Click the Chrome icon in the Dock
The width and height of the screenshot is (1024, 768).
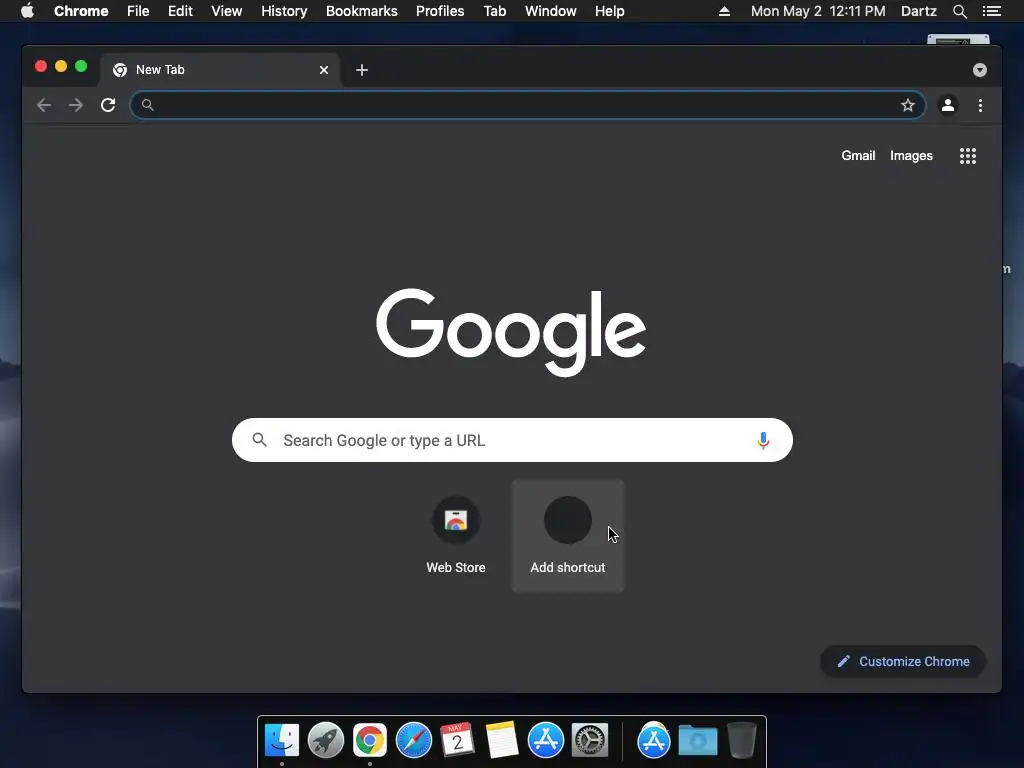[x=370, y=740]
